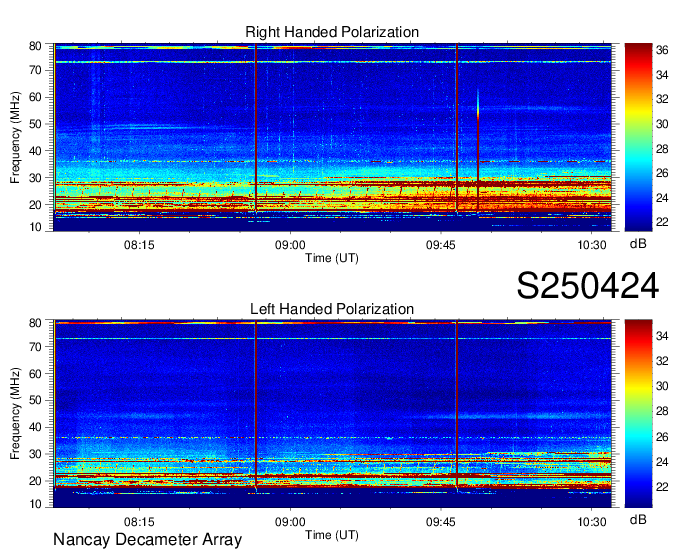
Task: Click the Left Handed Polarization colorbar
Action: pos(638,413)
